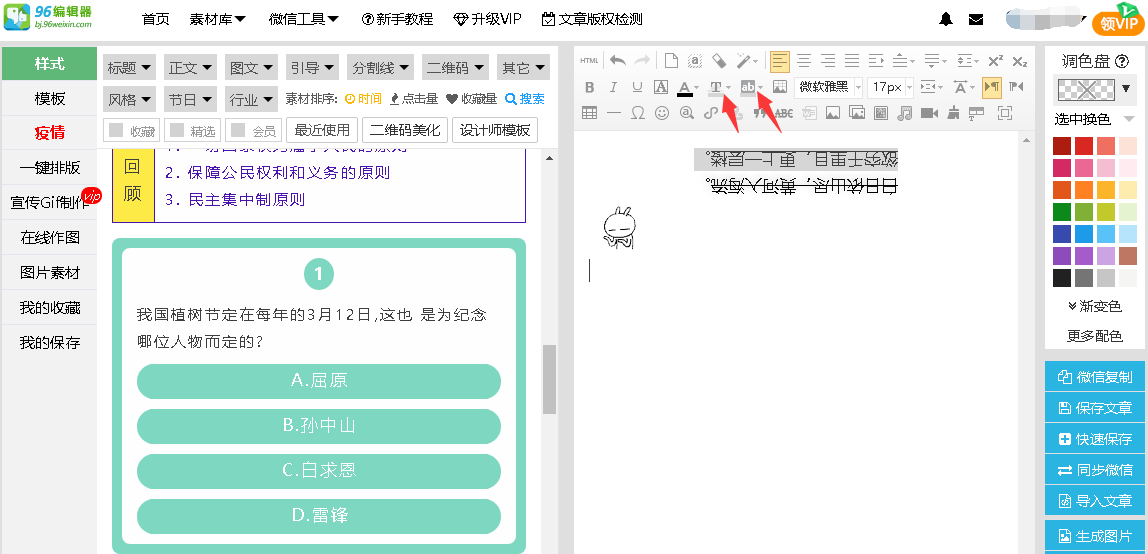Screen dimensions: 1148x554
Task: Insert a video into the article
Action: [x=929, y=113]
